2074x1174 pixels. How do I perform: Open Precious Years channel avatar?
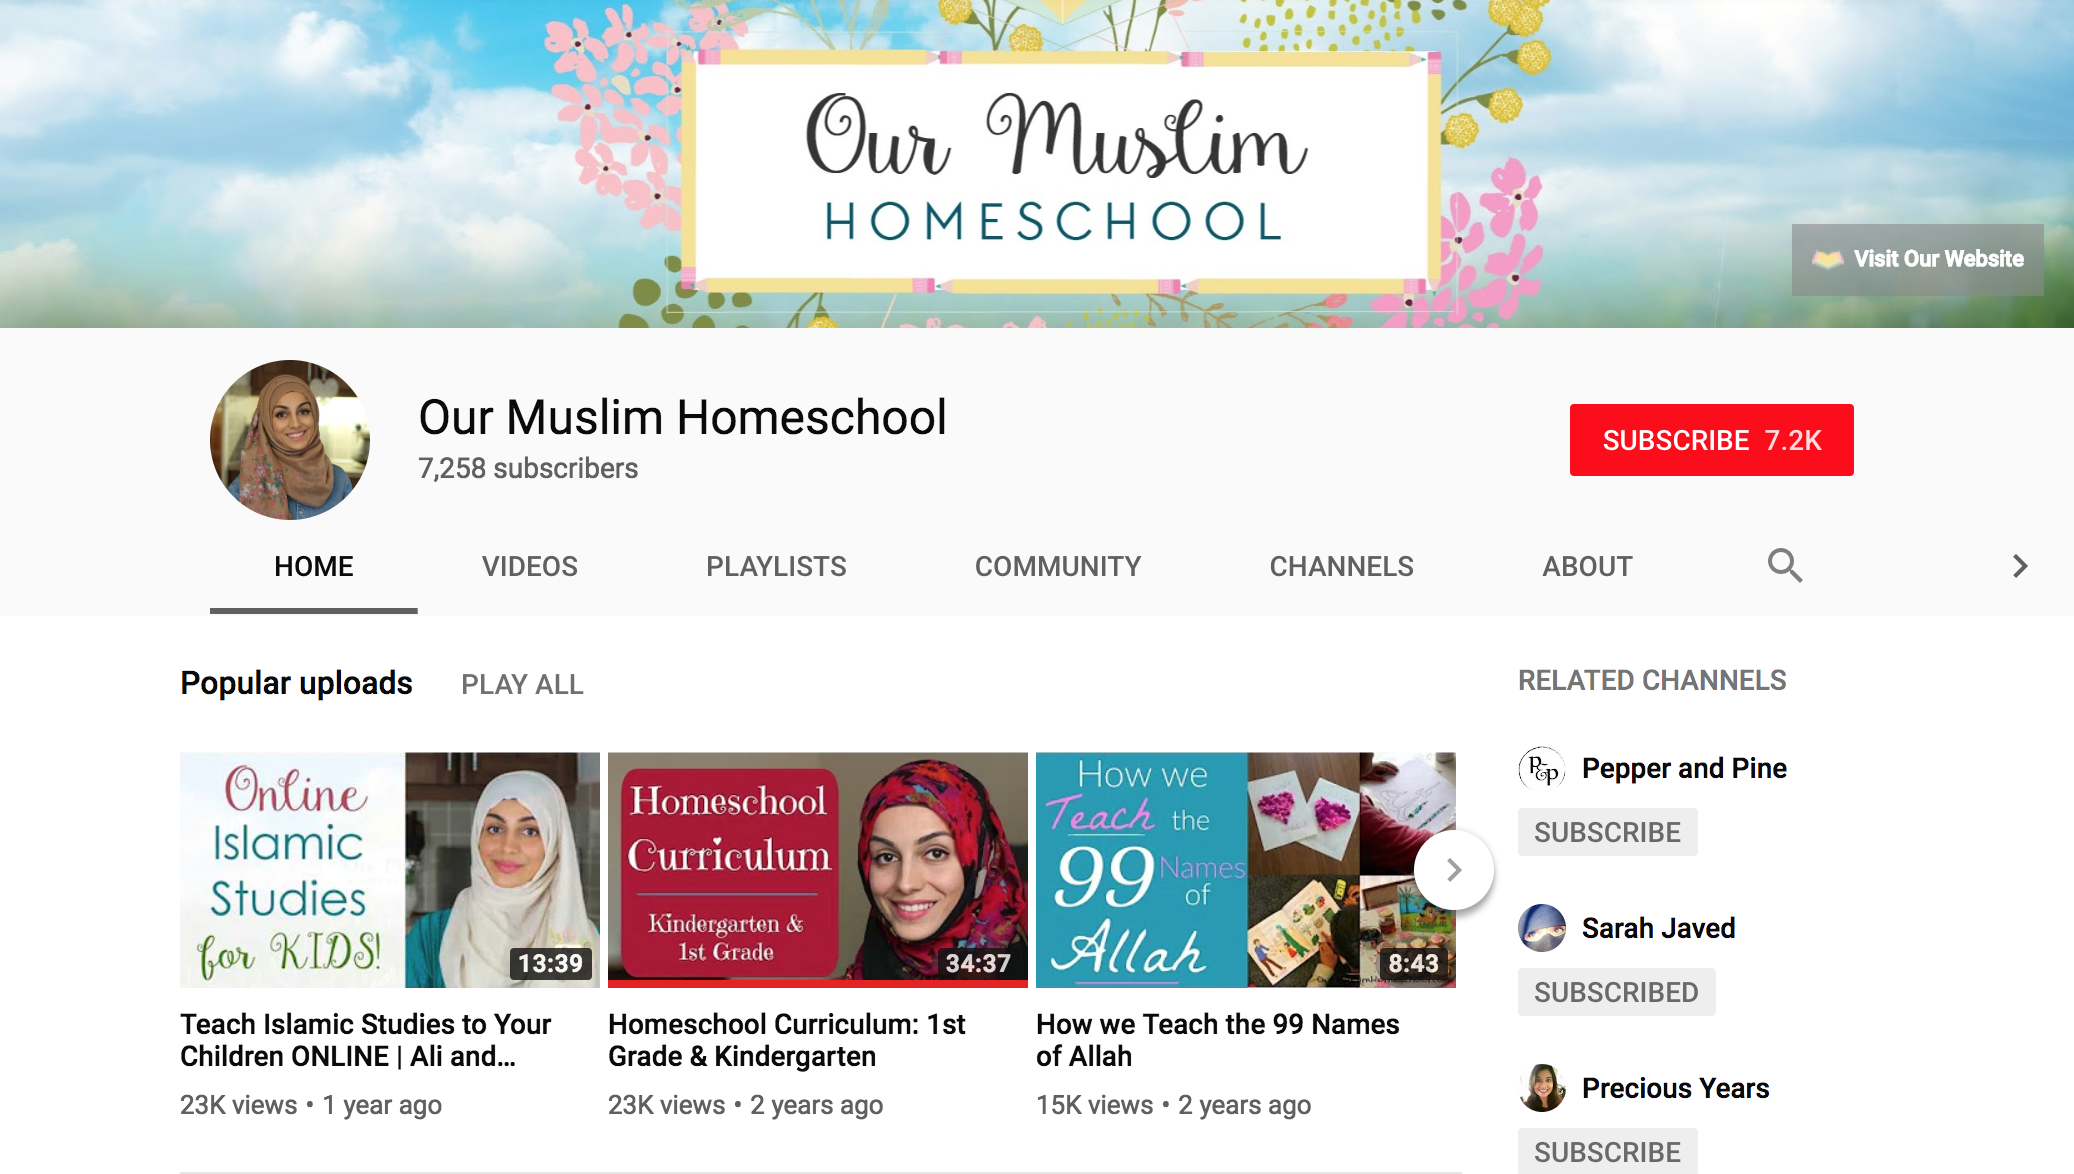pos(1542,1088)
